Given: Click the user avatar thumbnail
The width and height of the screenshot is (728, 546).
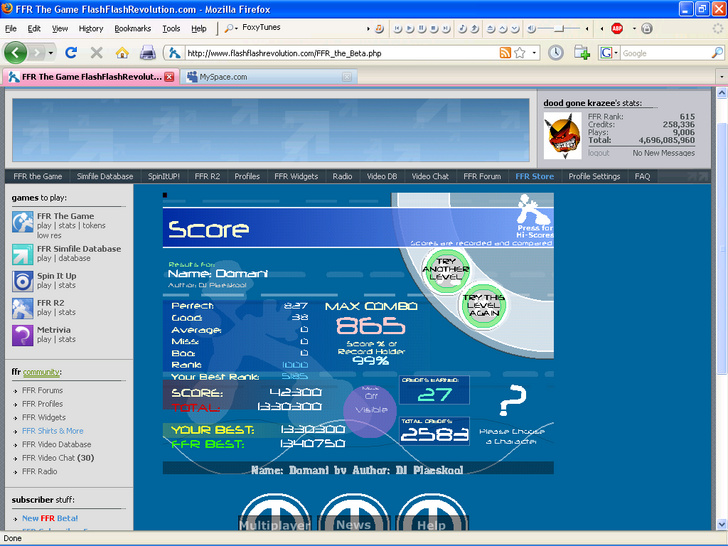Looking at the screenshot, I should pos(562,136).
